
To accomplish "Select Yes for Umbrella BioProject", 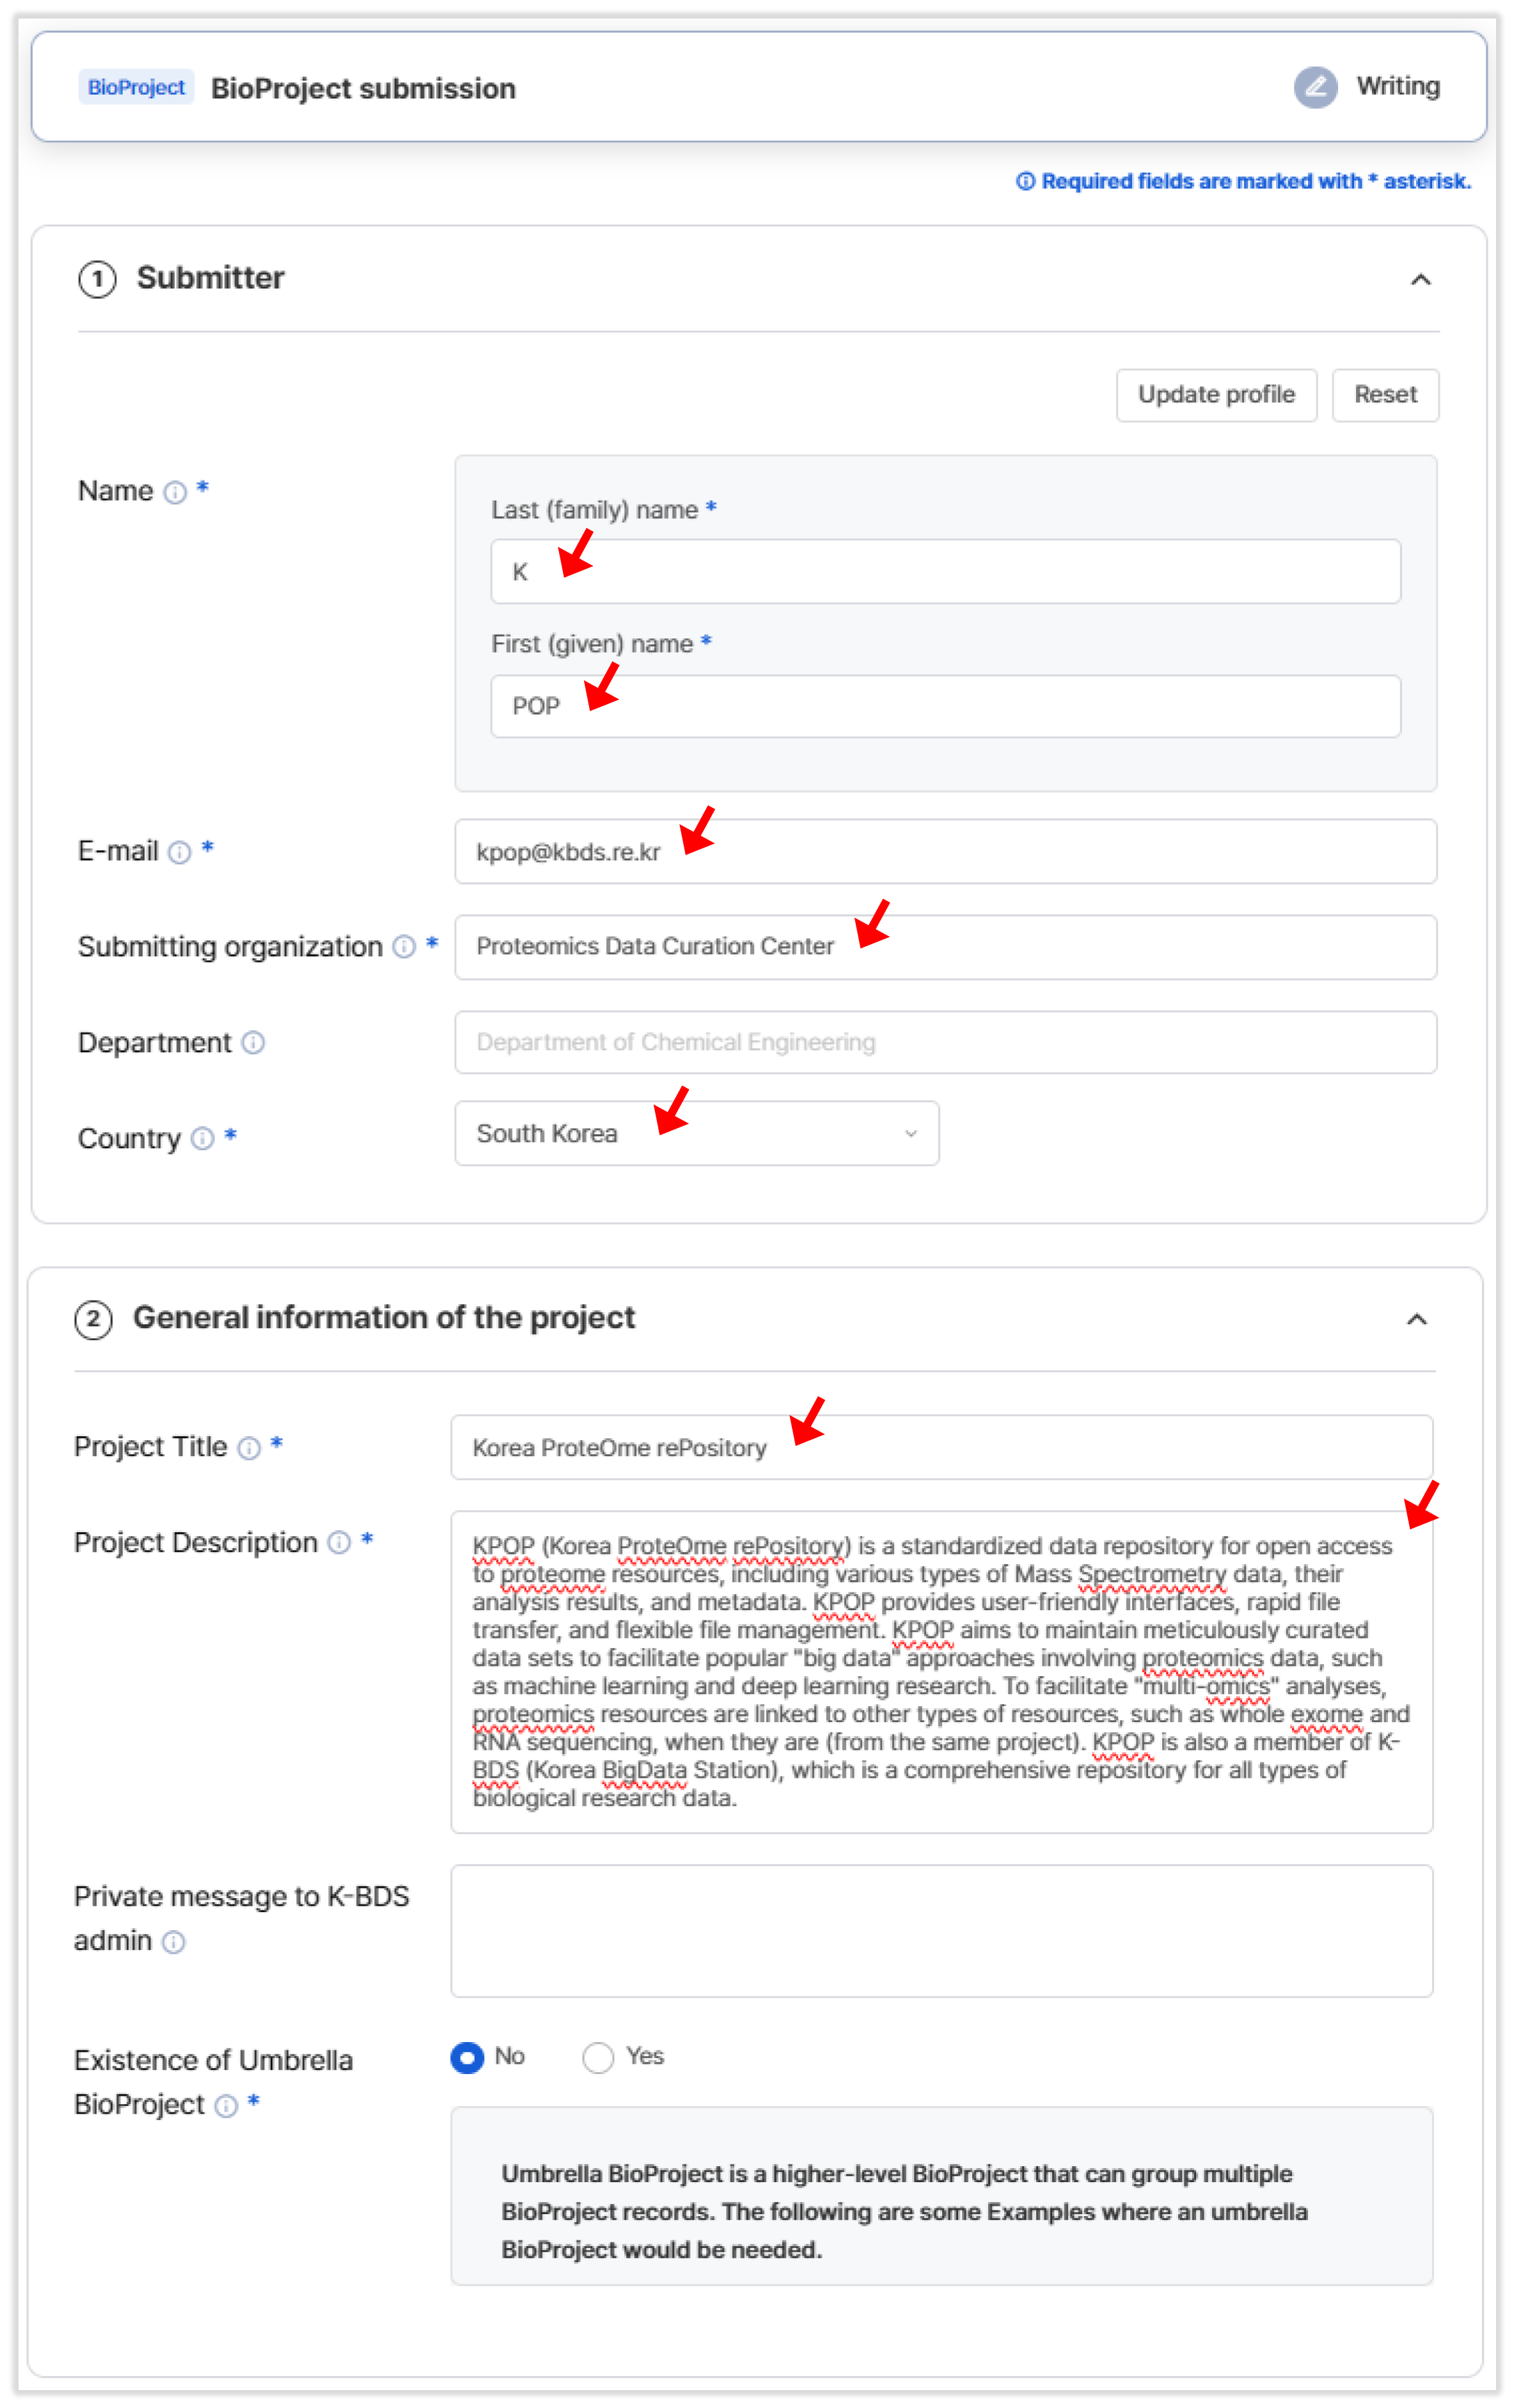I will click(598, 2057).
